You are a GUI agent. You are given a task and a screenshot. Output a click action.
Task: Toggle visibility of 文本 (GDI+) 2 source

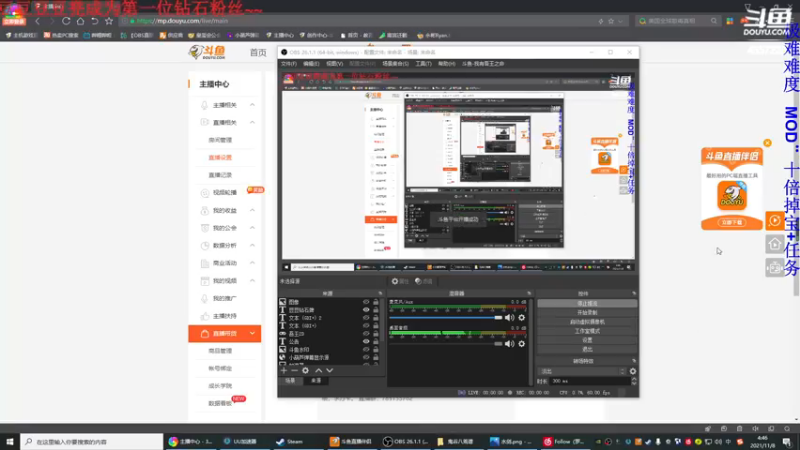tap(366, 318)
